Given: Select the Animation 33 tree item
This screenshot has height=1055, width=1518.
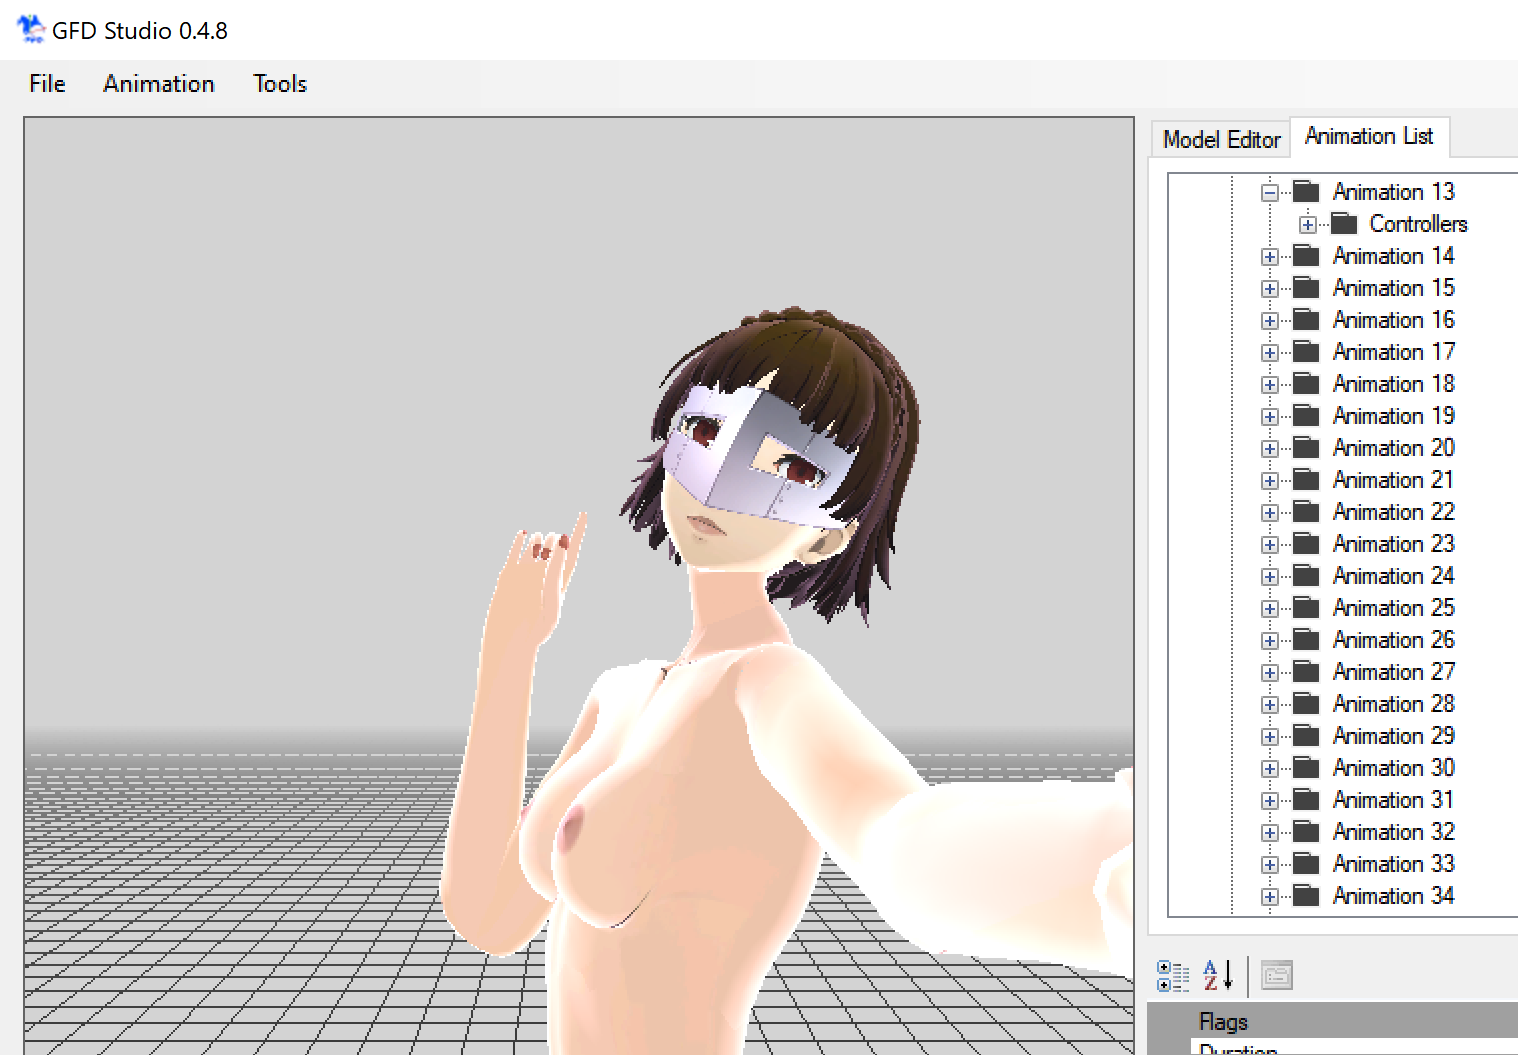Looking at the screenshot, I should [x=1393, y=864].
